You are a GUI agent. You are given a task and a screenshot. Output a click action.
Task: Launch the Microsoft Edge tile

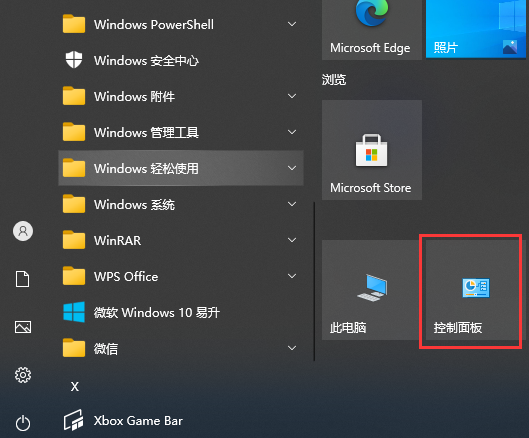coord(372,30)
